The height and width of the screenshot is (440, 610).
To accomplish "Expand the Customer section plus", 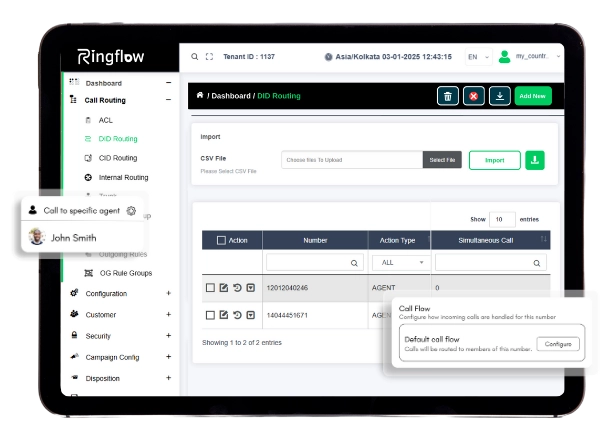I will point(168,314).
